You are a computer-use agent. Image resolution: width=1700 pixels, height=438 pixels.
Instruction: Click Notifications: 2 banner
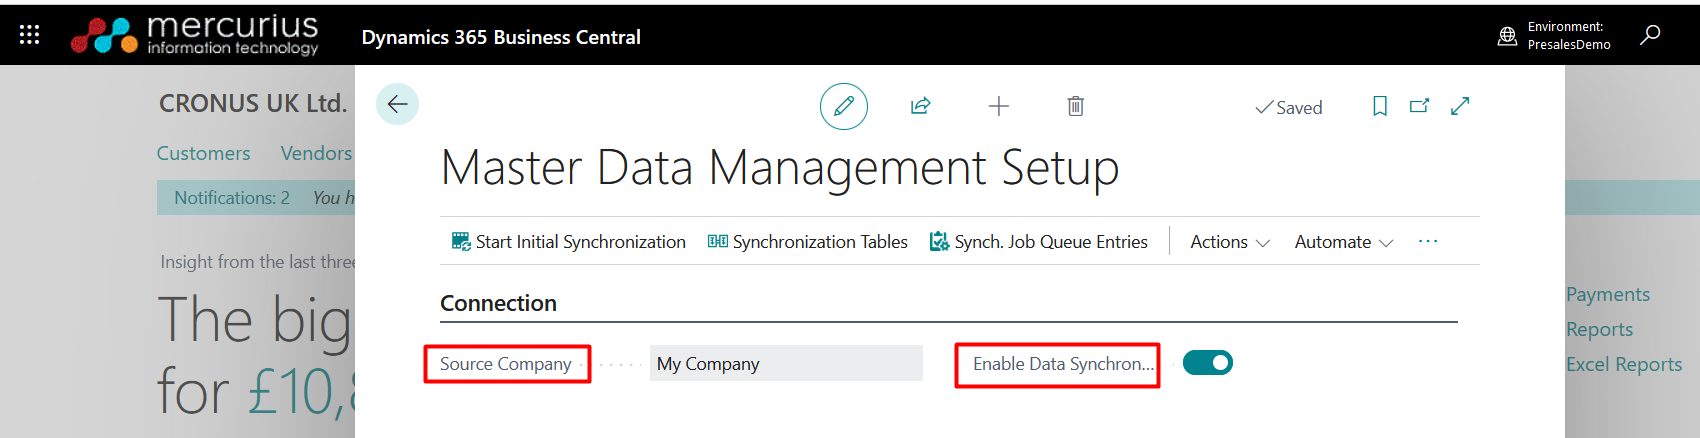coord(232,198)
